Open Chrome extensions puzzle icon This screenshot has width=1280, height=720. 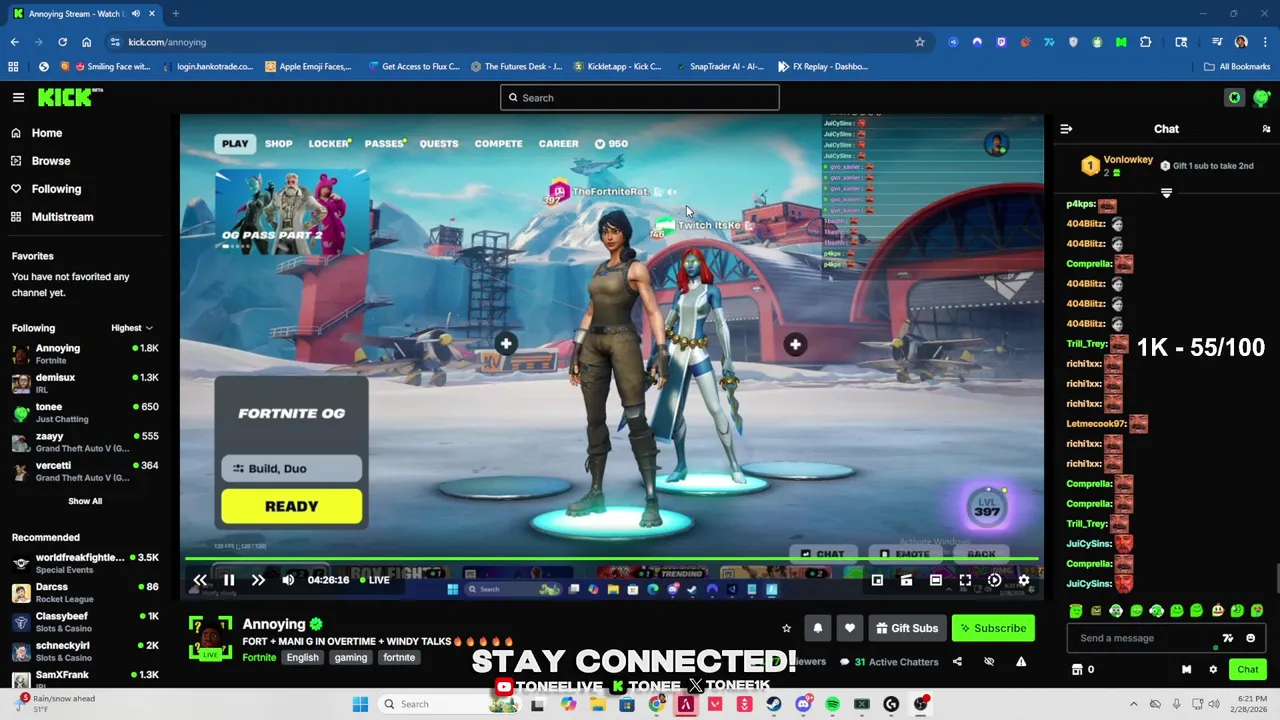(1146, 42)
